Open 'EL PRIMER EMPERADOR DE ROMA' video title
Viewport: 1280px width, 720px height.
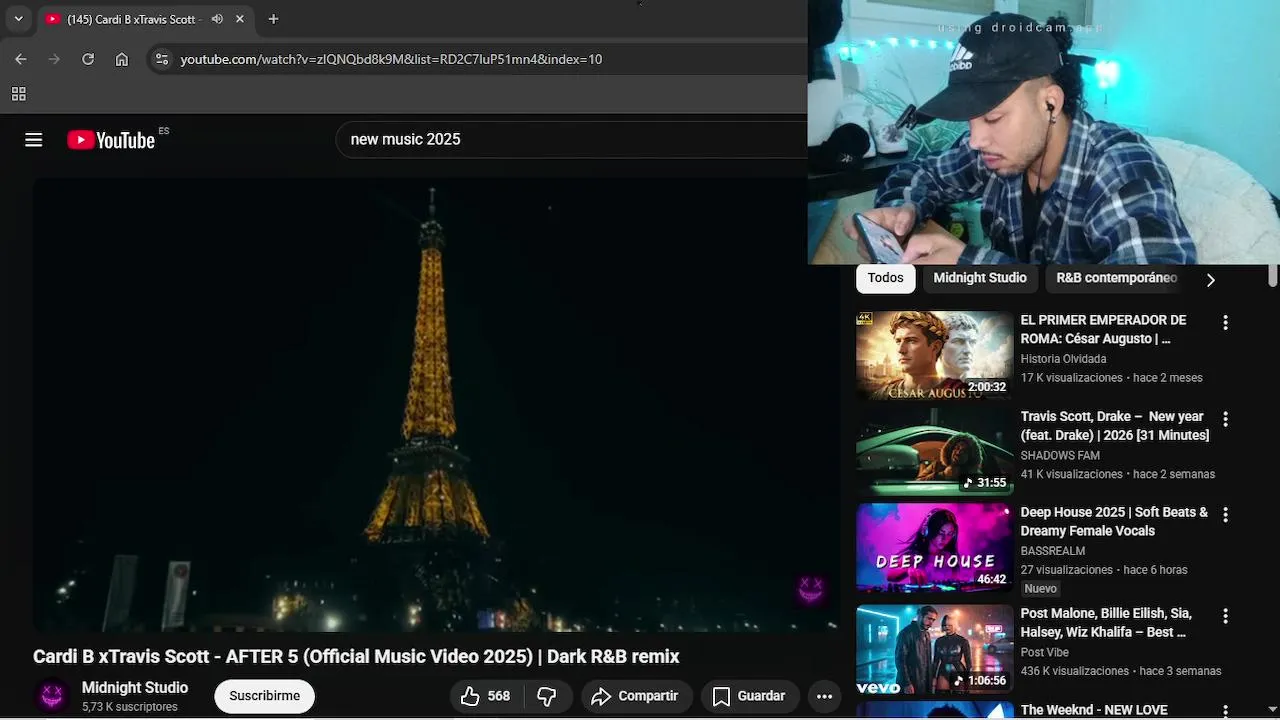click(x=1103, y=329)
